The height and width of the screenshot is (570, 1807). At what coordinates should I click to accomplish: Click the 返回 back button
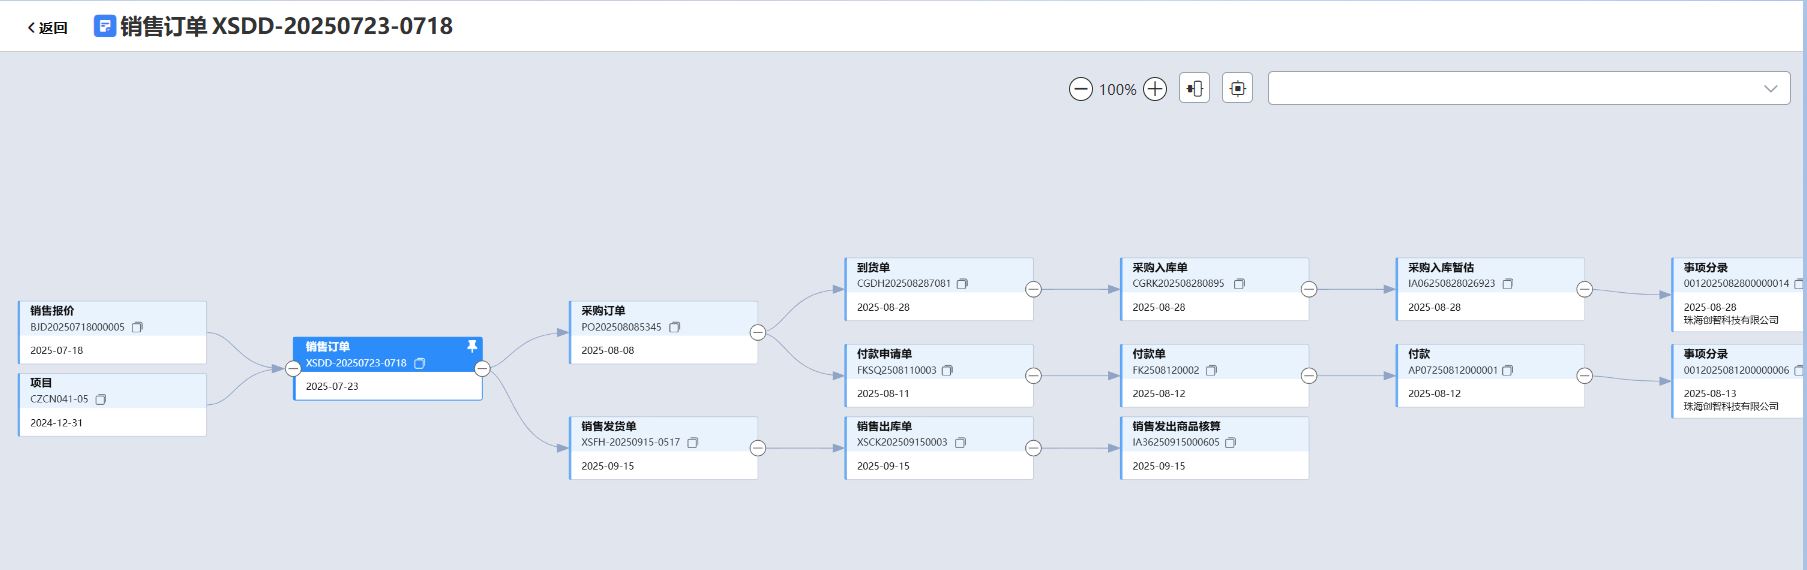tap(47, 28)
